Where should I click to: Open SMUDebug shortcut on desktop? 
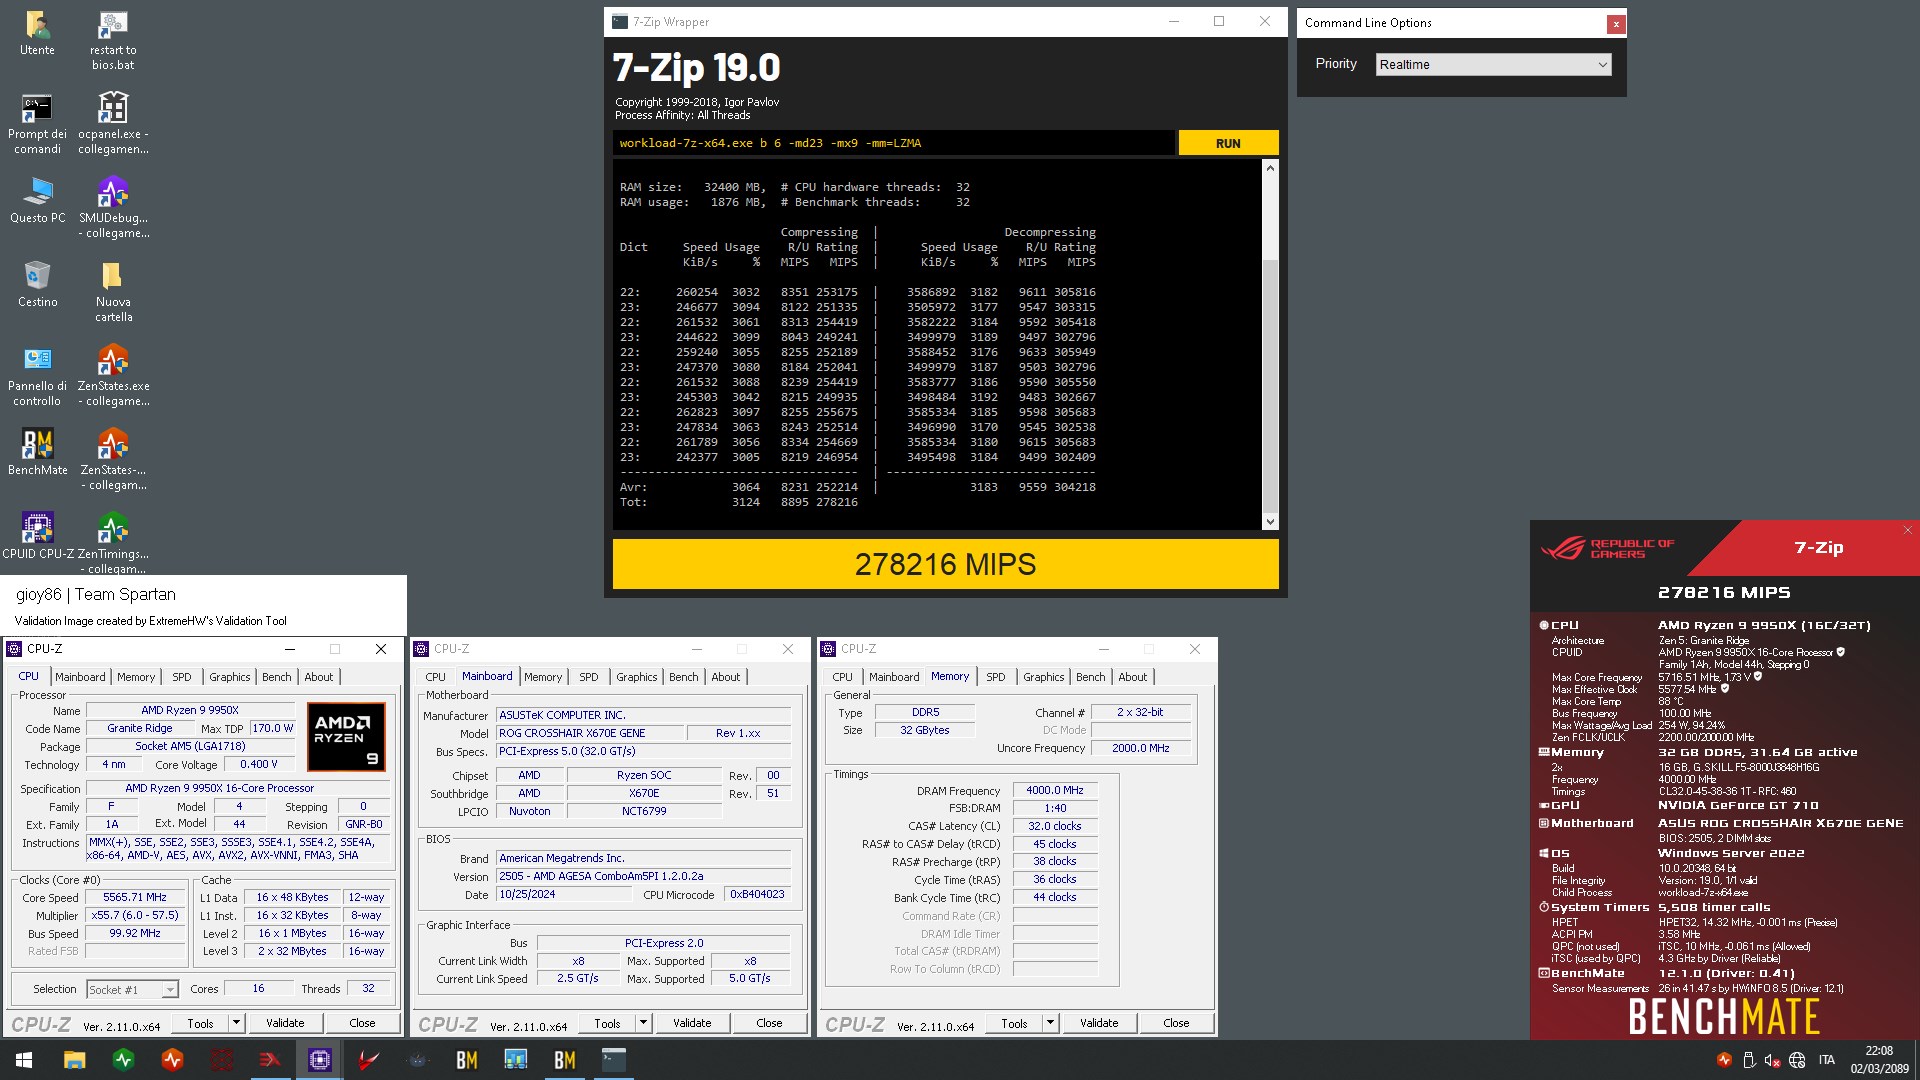(113, 208)
